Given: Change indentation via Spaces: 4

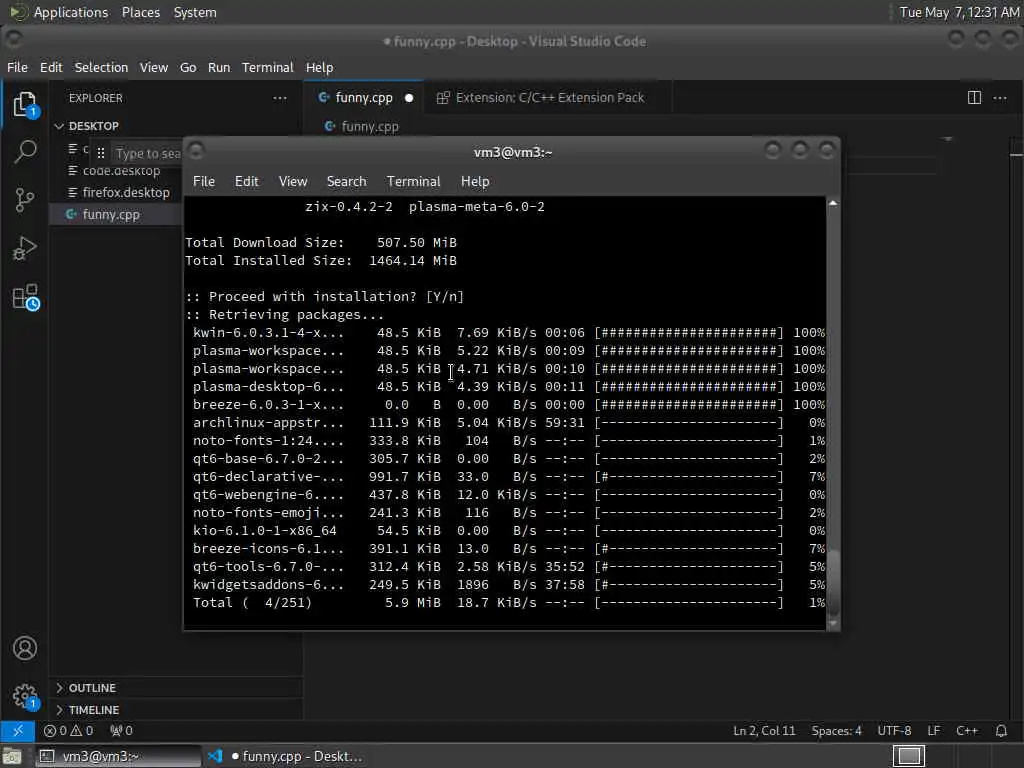Looking at the screenshot, I should 836,731.
